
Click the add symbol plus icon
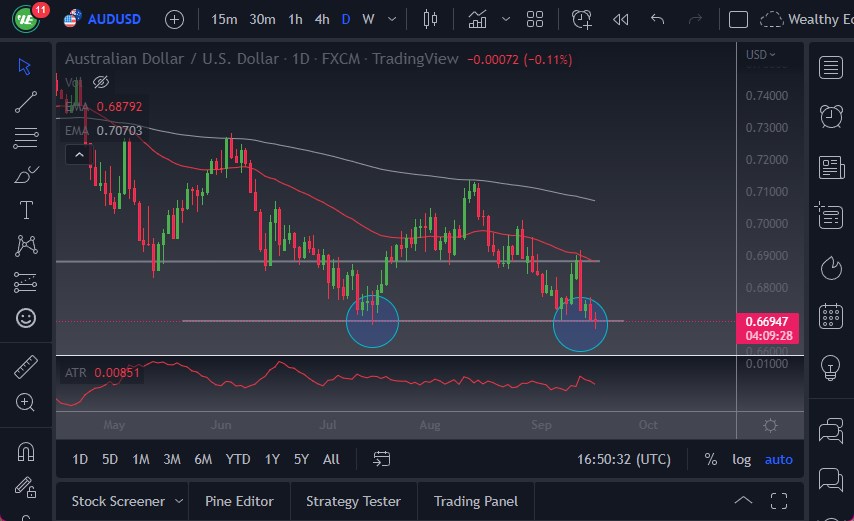point(174,19)
